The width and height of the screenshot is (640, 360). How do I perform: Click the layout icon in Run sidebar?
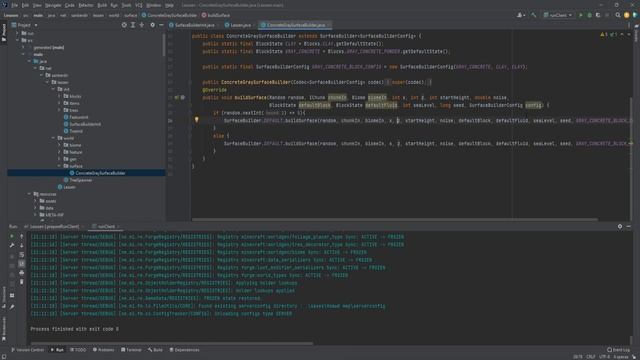click(x=12, y=295)
